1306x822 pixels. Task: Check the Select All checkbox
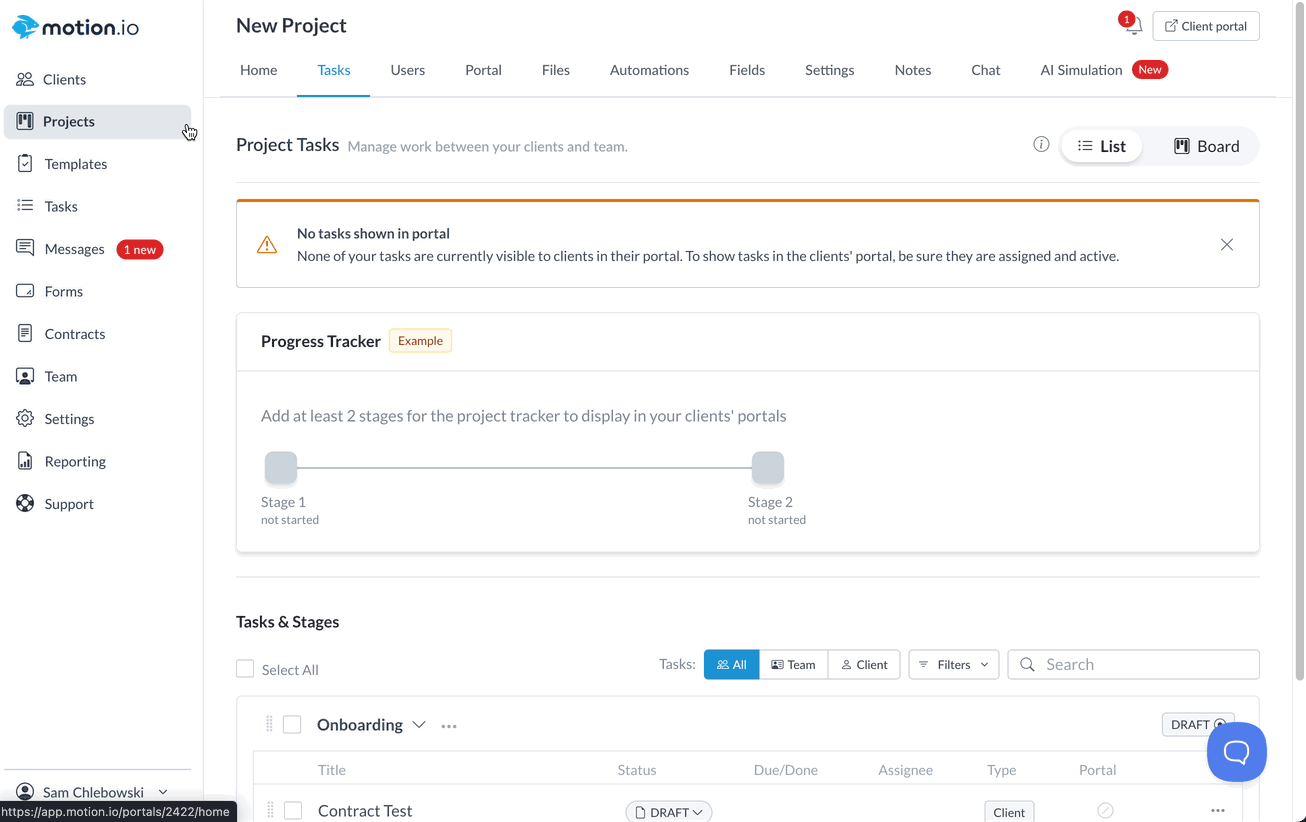[x=245, y=669]
